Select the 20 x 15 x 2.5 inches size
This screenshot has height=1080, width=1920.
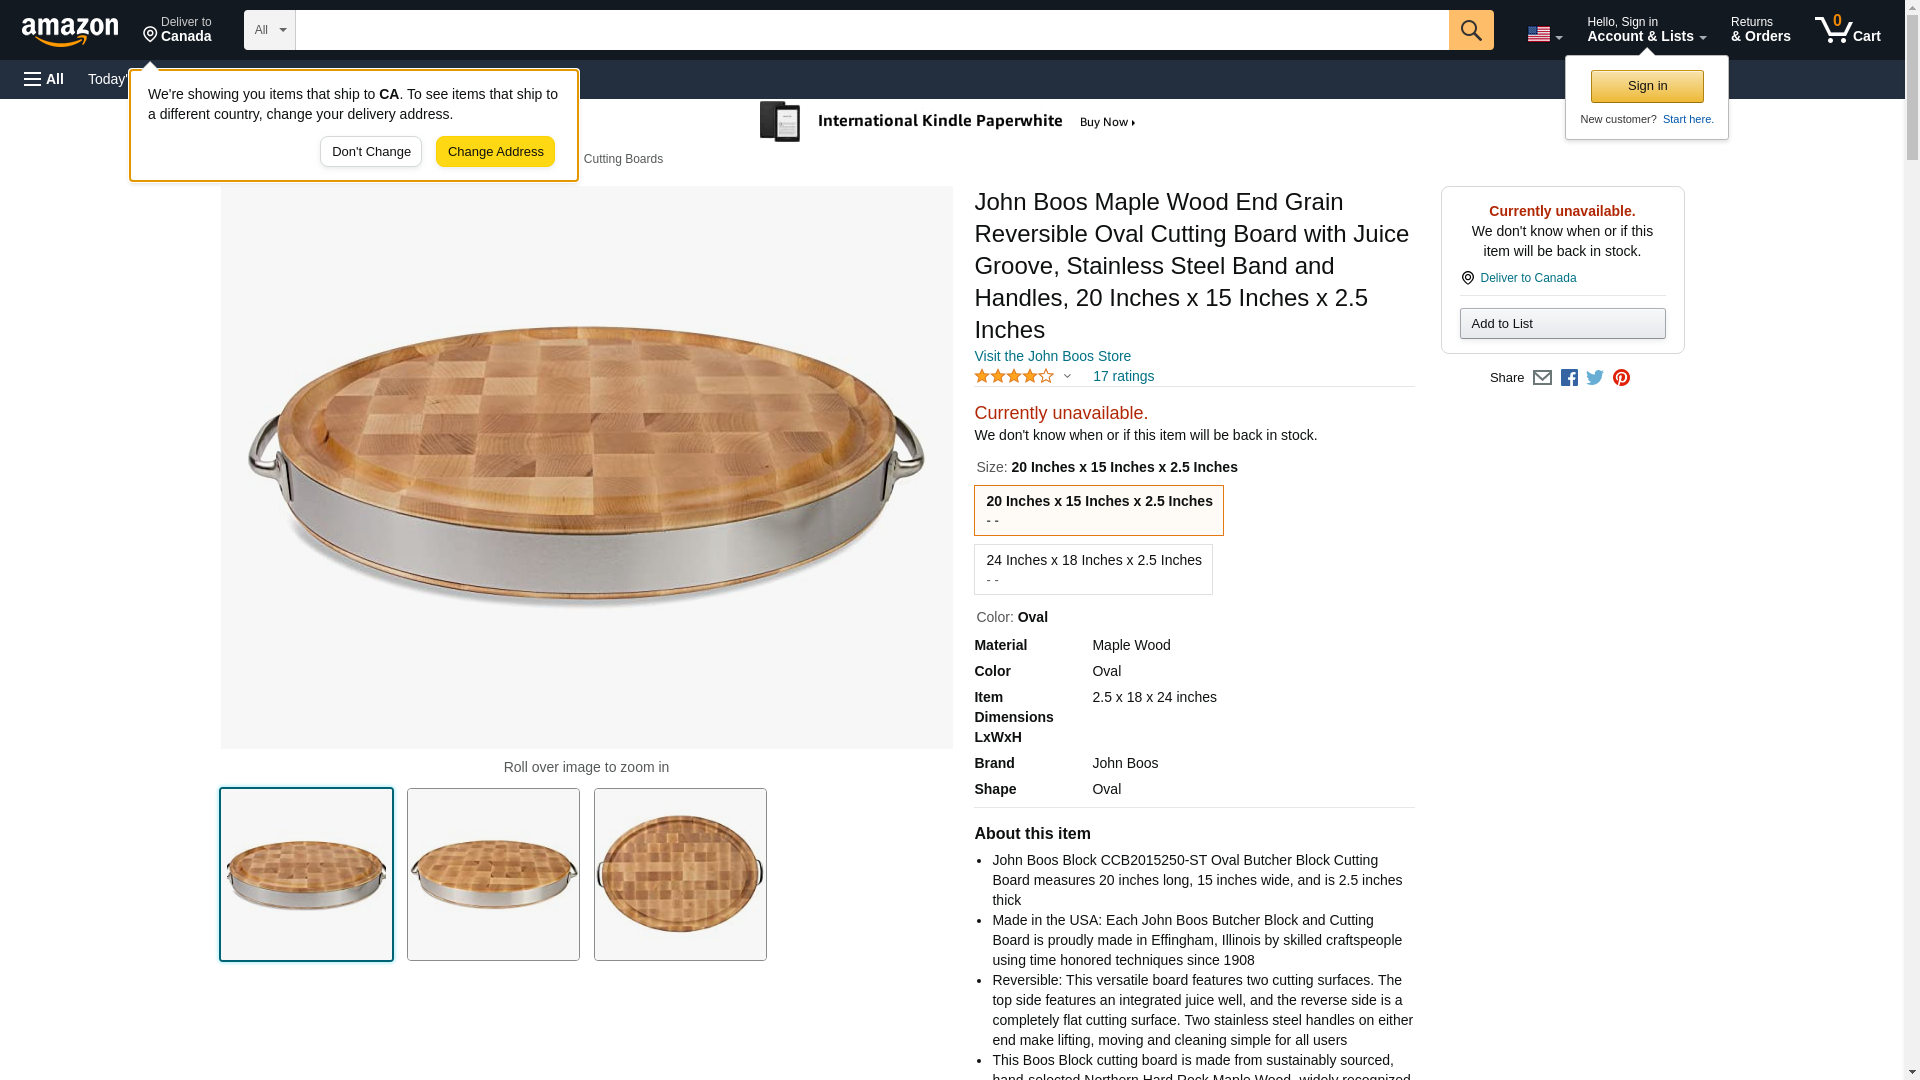(1098, 510)
